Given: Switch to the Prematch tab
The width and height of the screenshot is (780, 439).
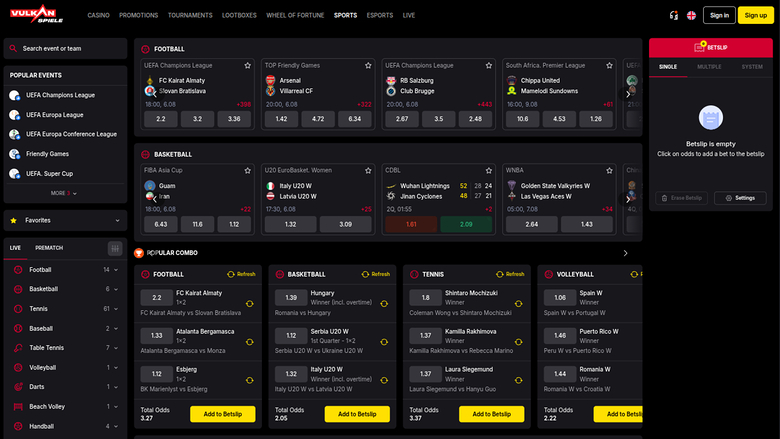Looking at the screenshot, I should pyautogui.click(x=49, y=247).
